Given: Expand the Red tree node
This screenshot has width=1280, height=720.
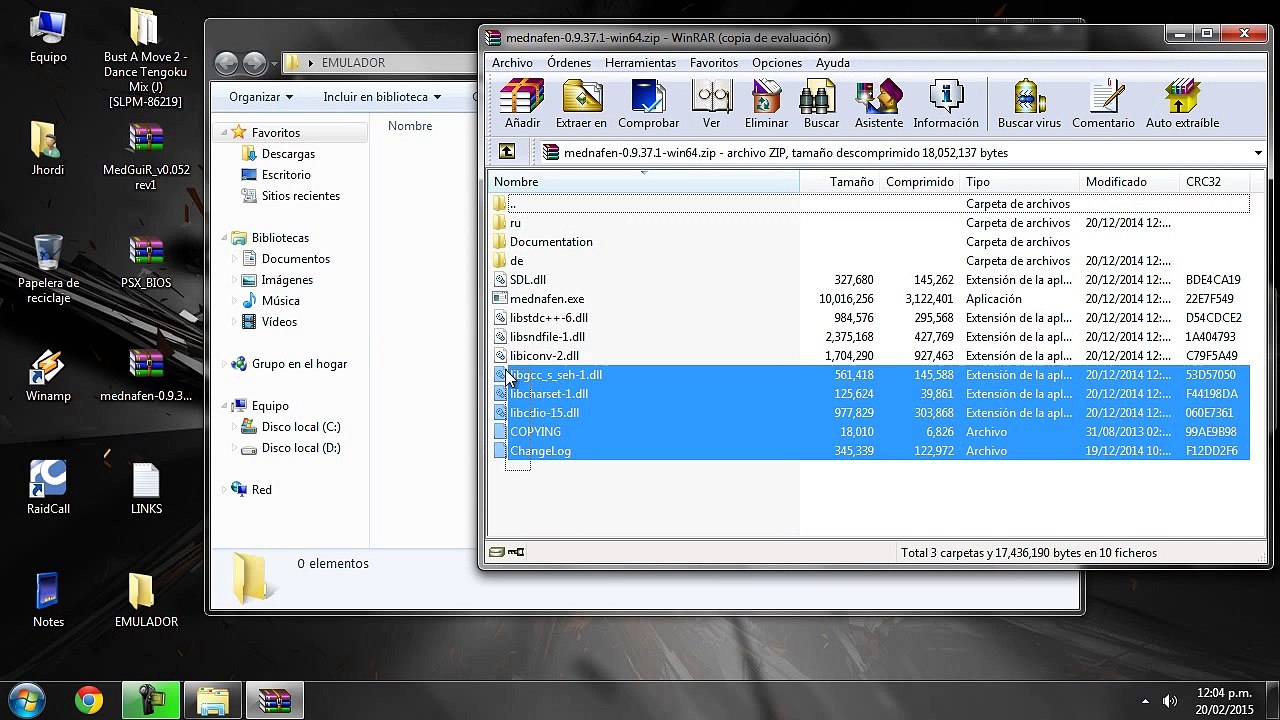Looking at the screenshot, I should tap(224, 490).
